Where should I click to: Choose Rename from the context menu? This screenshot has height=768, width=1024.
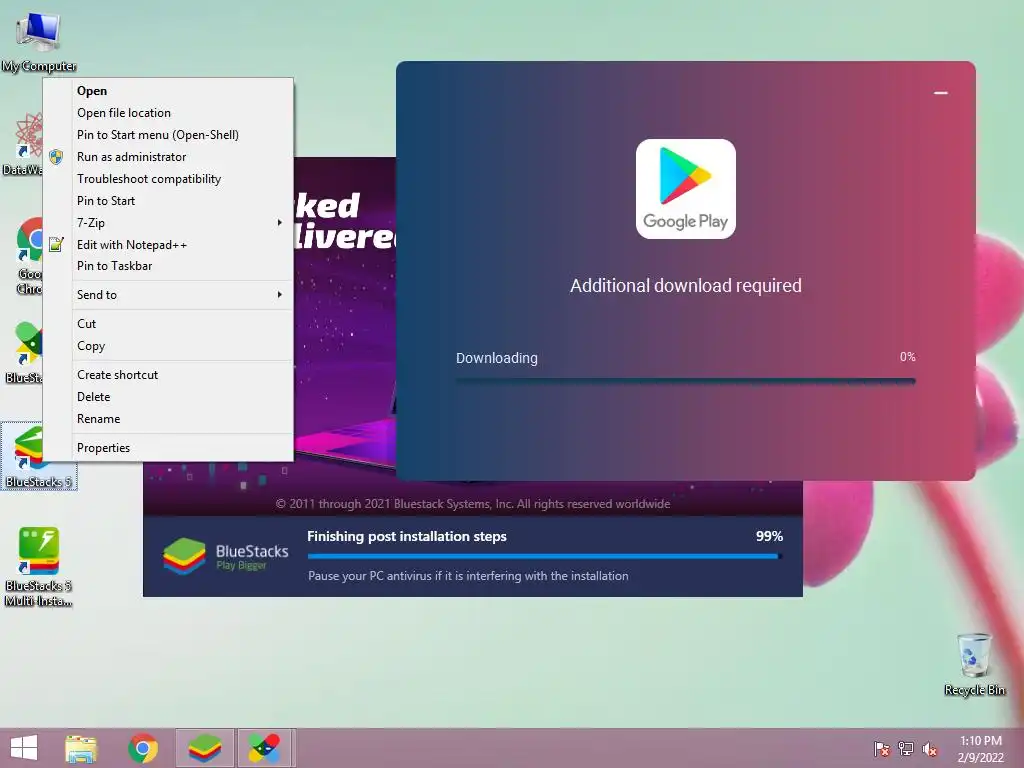tap(168, 419)
